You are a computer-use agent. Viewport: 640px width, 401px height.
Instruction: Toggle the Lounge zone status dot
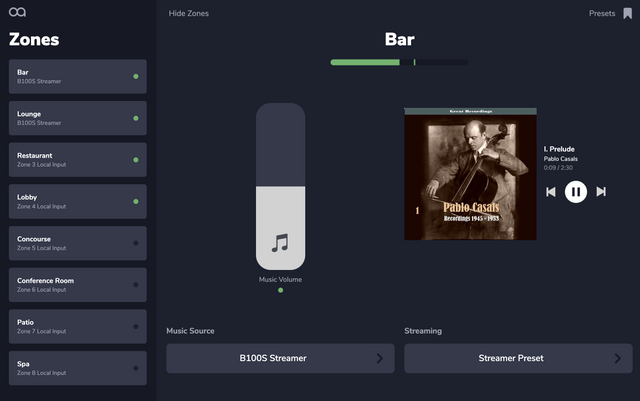click(136, 118)
